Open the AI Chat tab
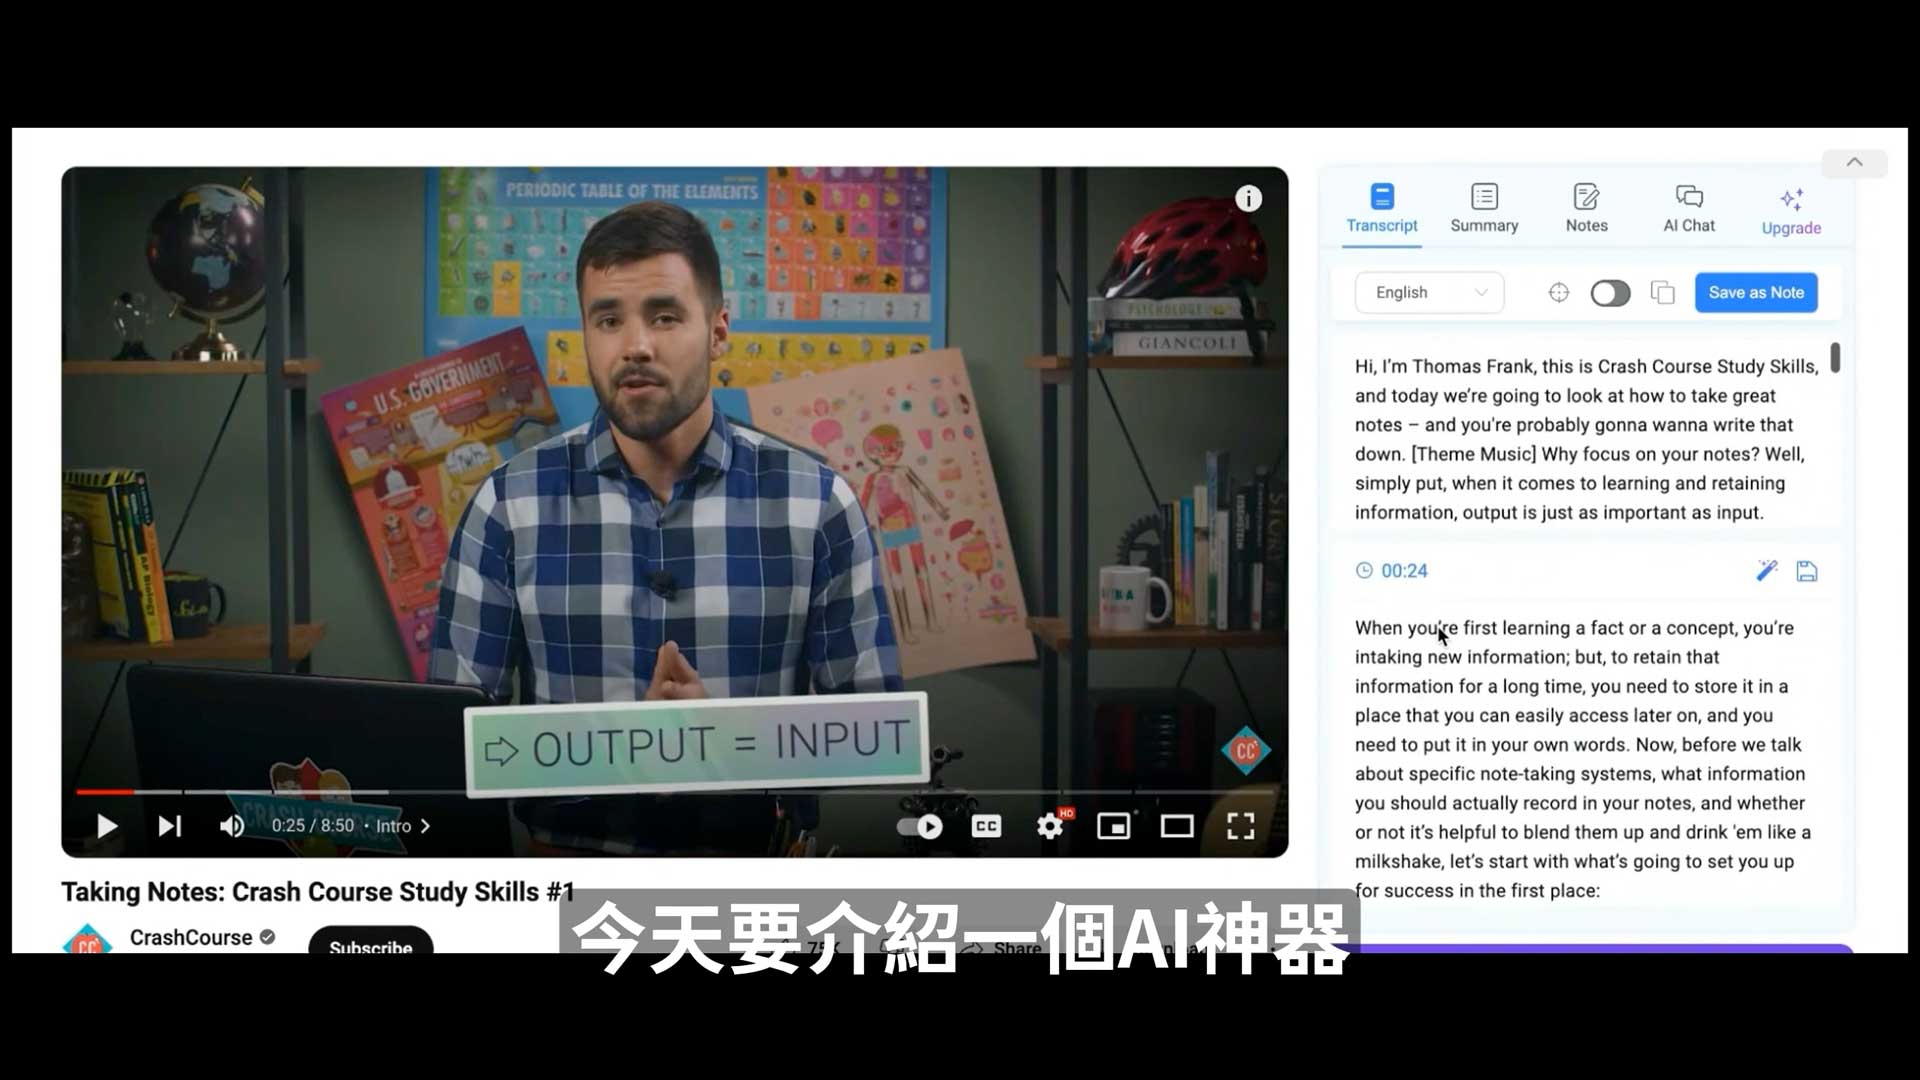 [1689, 209]
